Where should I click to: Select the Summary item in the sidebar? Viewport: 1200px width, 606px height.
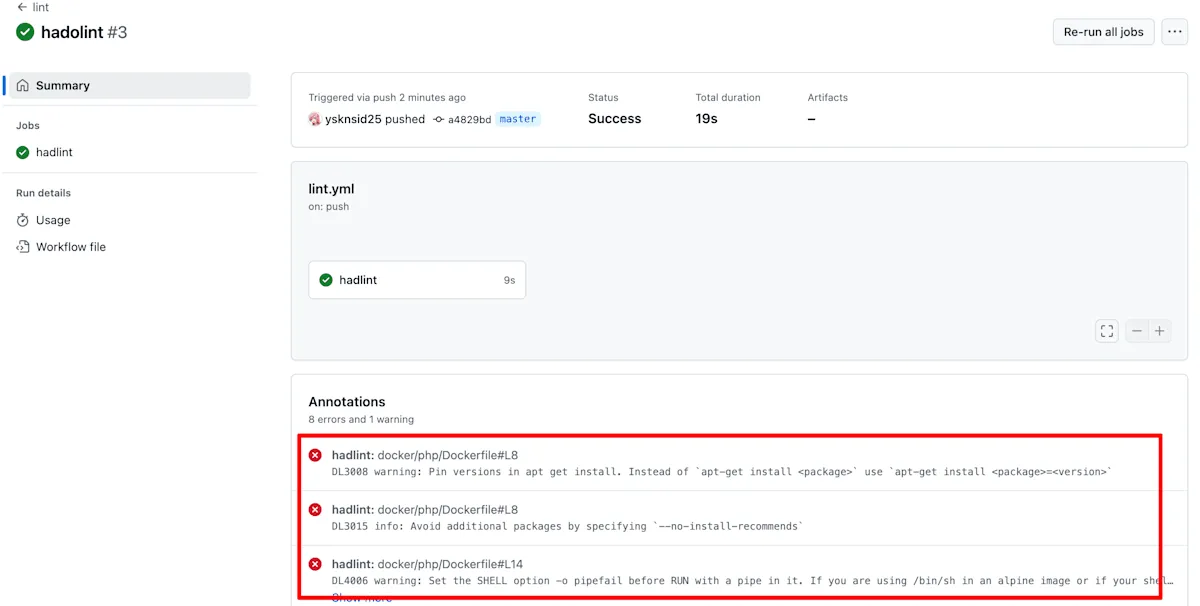pos(127,86)
